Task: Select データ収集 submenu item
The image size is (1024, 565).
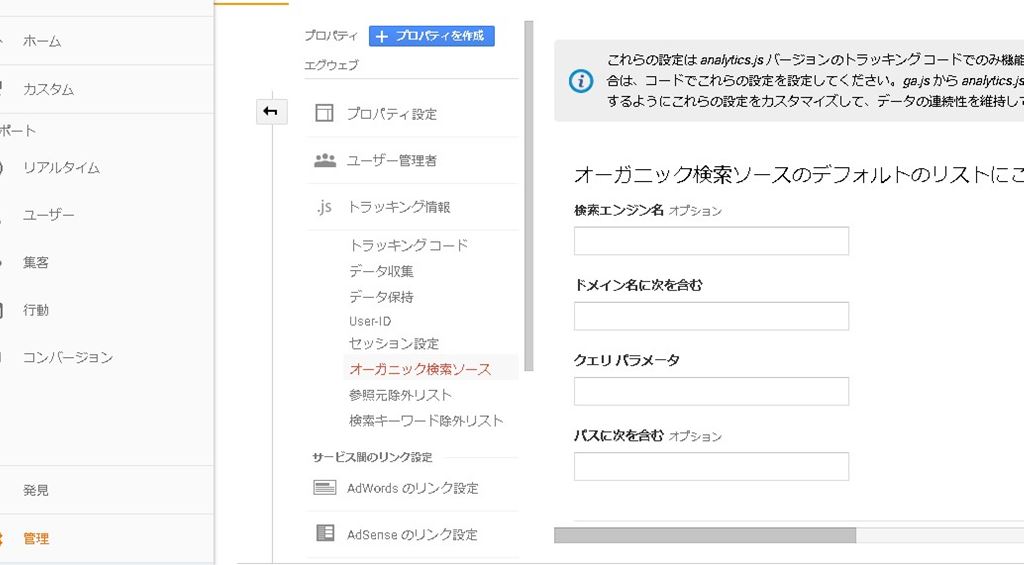Action: coord(381,271)
